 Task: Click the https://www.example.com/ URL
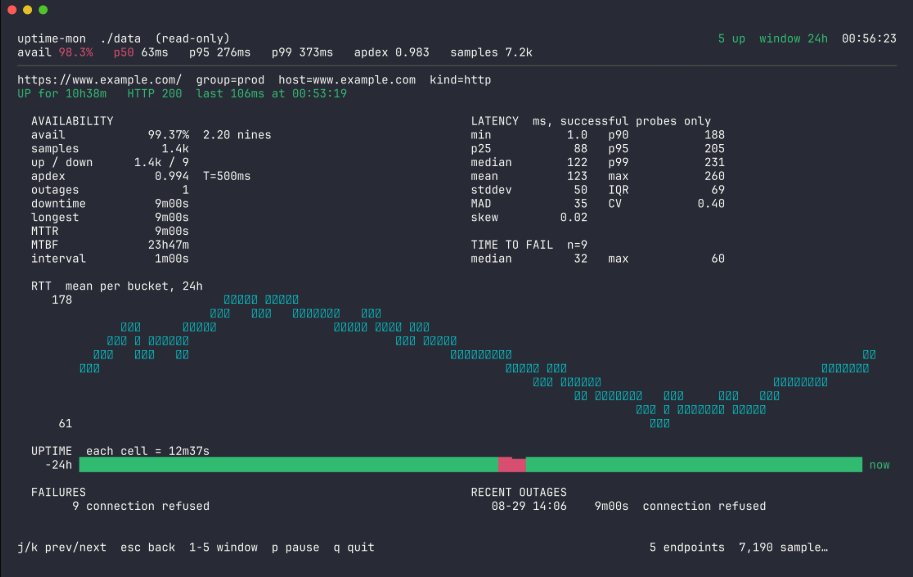click(x=100, y=80)
